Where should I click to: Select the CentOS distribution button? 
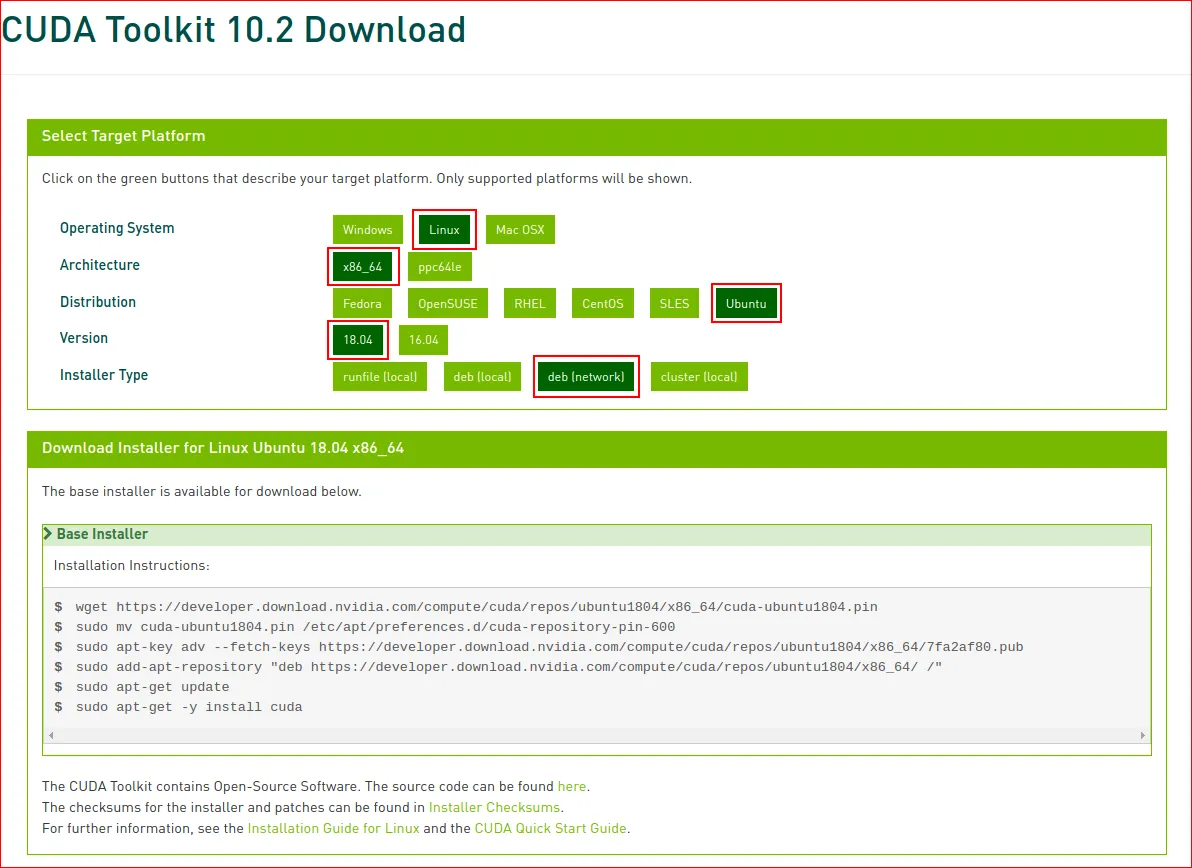point(602,303)
